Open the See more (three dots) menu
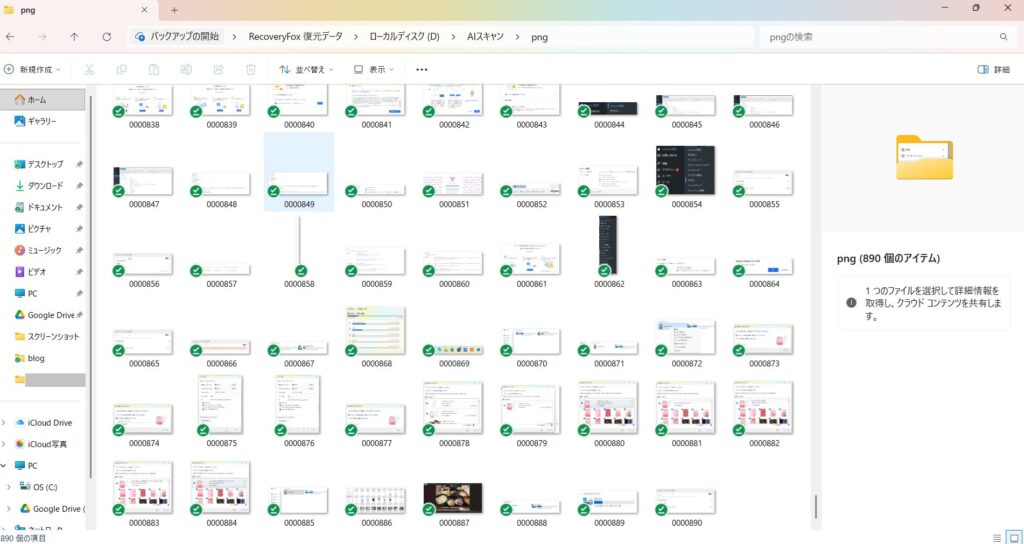The width and height of the screenshot is (1024, 544). tap(421, 70)
